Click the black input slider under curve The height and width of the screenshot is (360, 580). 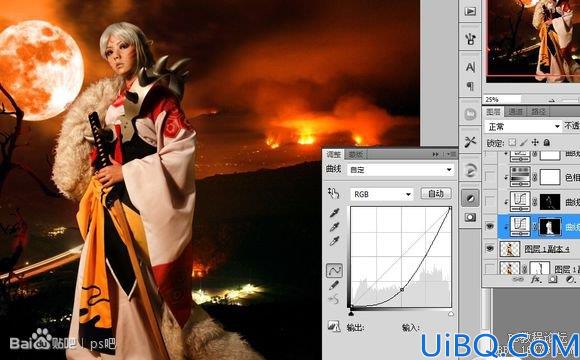(x=351, y=314)
